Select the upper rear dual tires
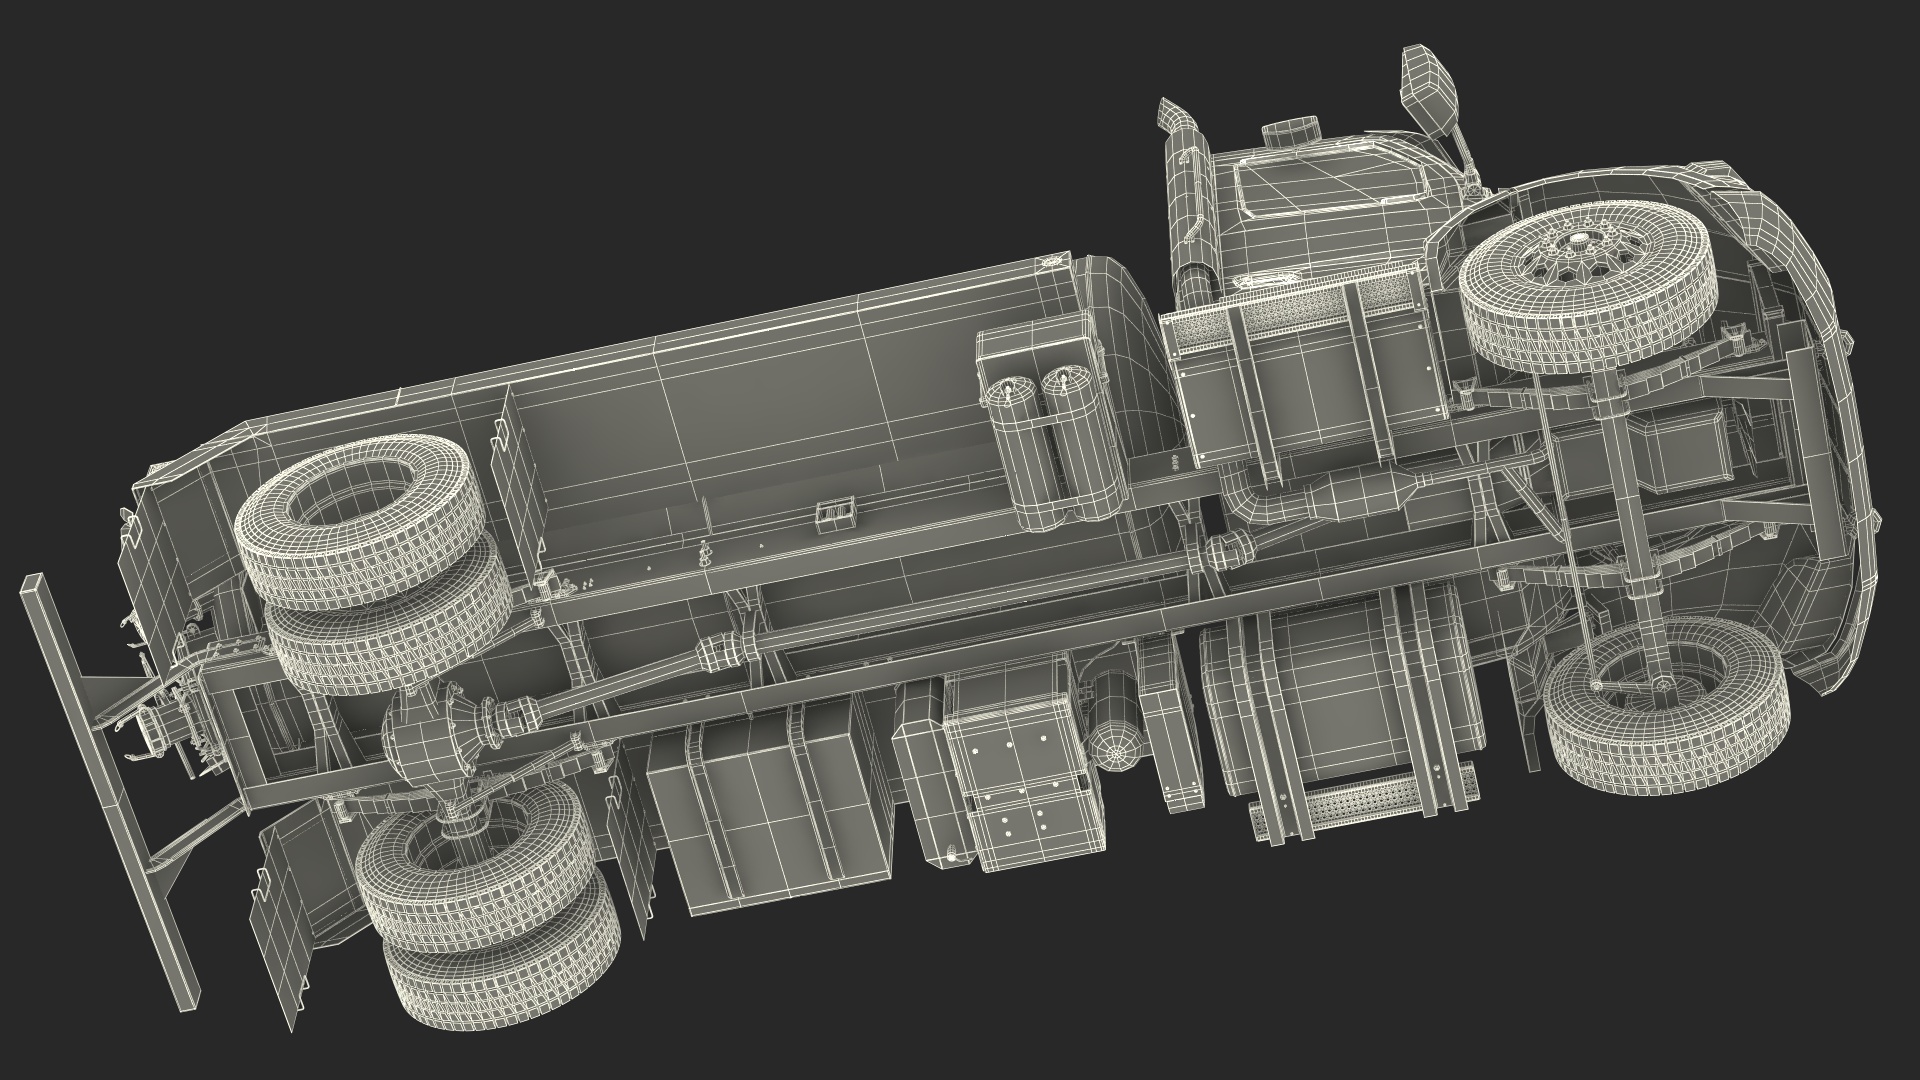Image resolution: width=1920 pixels, height=1080 pixels. click(x=372, y=570)
